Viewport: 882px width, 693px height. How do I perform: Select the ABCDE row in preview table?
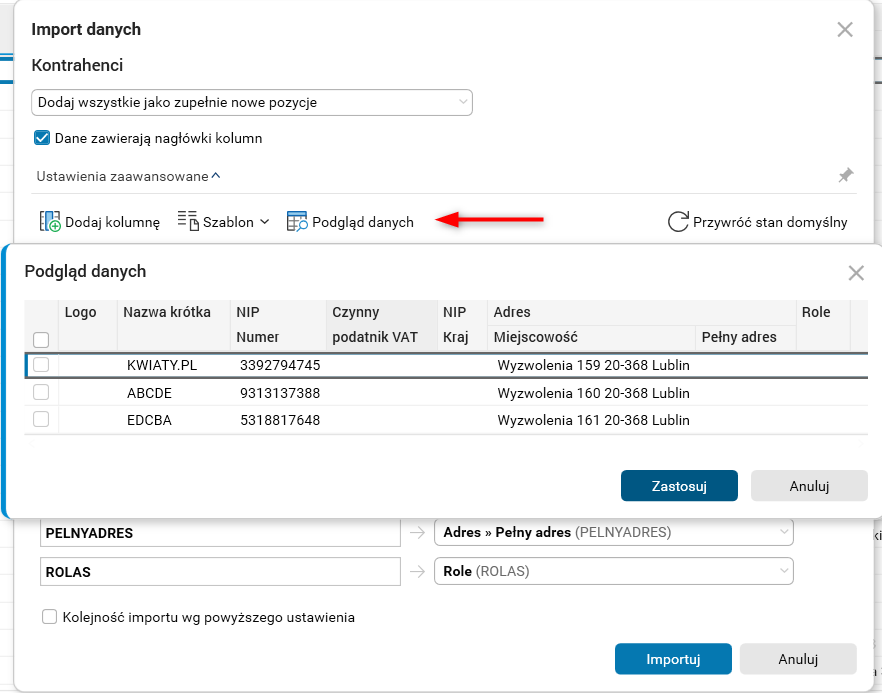(x=150, y=393)
